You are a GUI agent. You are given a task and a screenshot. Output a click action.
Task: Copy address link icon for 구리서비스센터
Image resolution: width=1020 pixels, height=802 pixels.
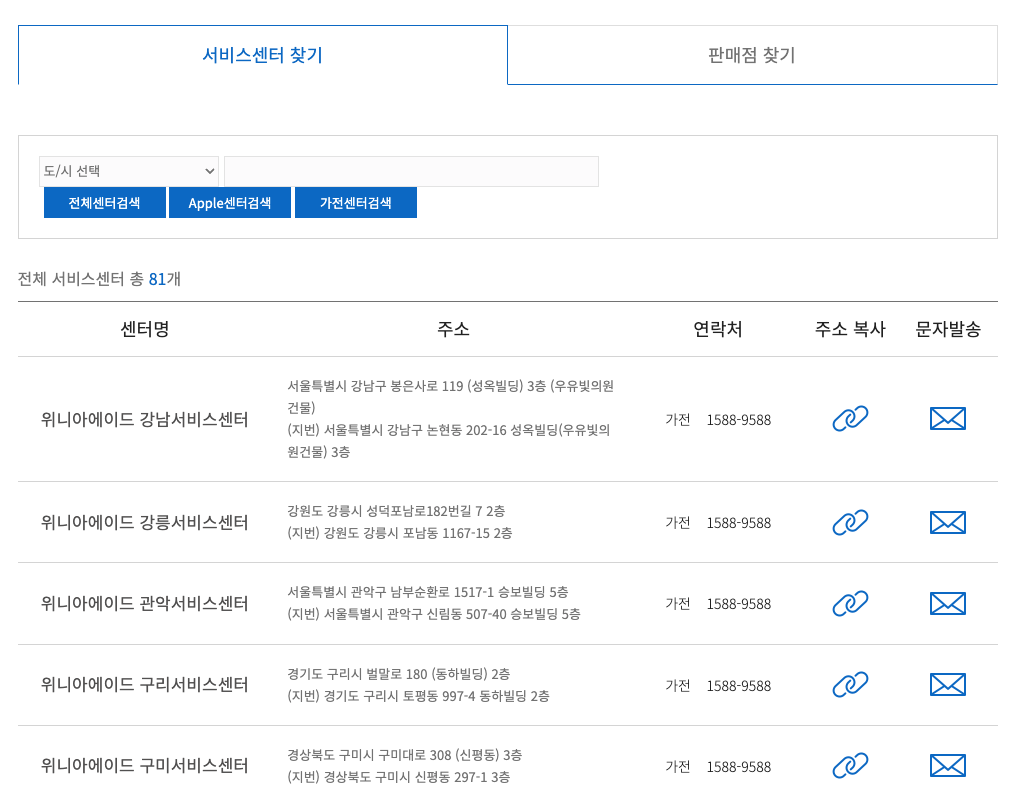[850, 685]
